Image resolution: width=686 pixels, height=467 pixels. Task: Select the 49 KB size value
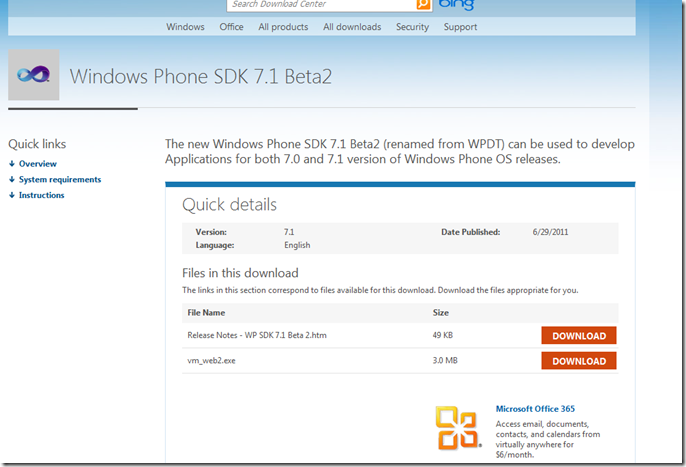443,335
